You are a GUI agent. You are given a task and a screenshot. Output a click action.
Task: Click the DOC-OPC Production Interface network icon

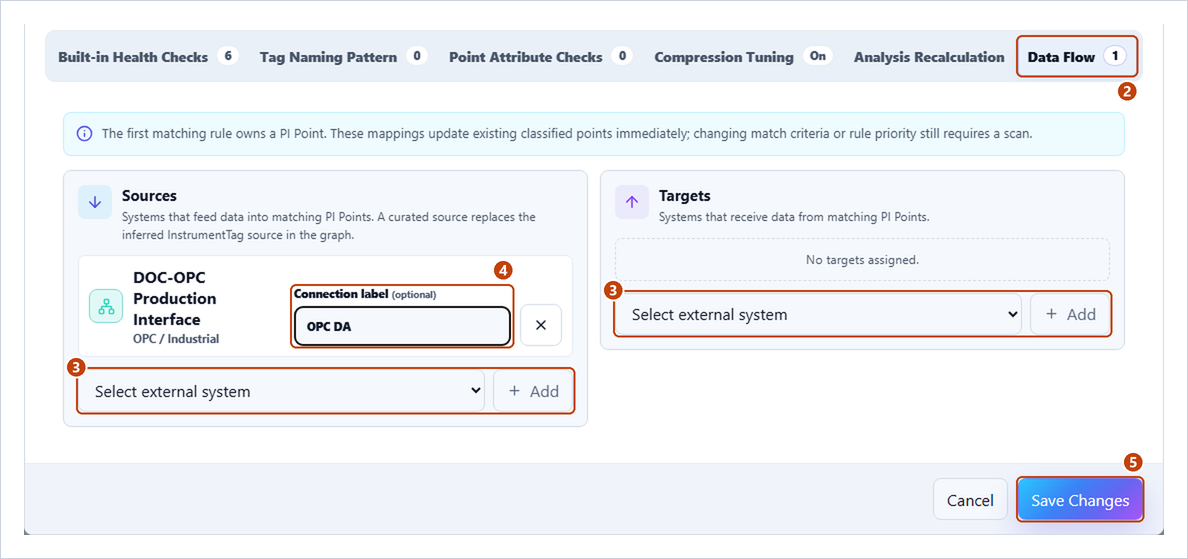[106, 306]
